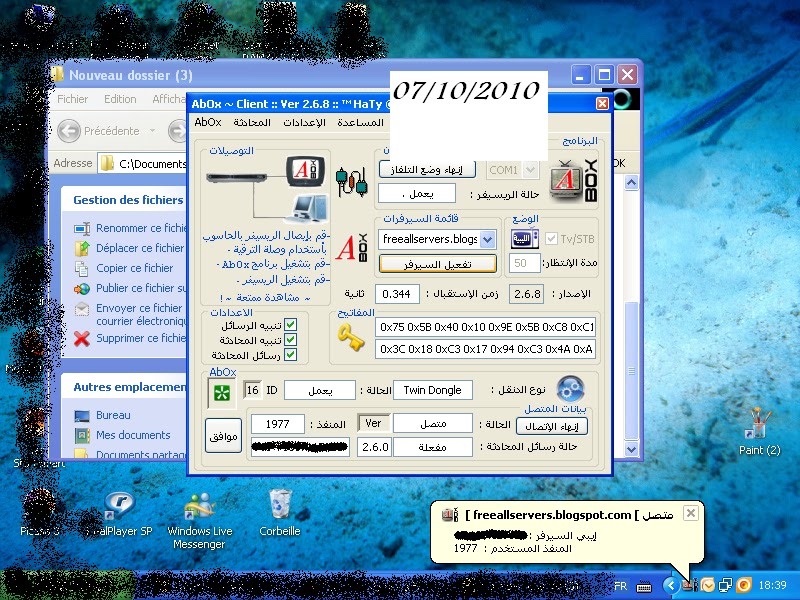The height and width of the screenshot is (600, 800).
Task: Open the Précédente history dropdown arrow
Action: point(152,131)
